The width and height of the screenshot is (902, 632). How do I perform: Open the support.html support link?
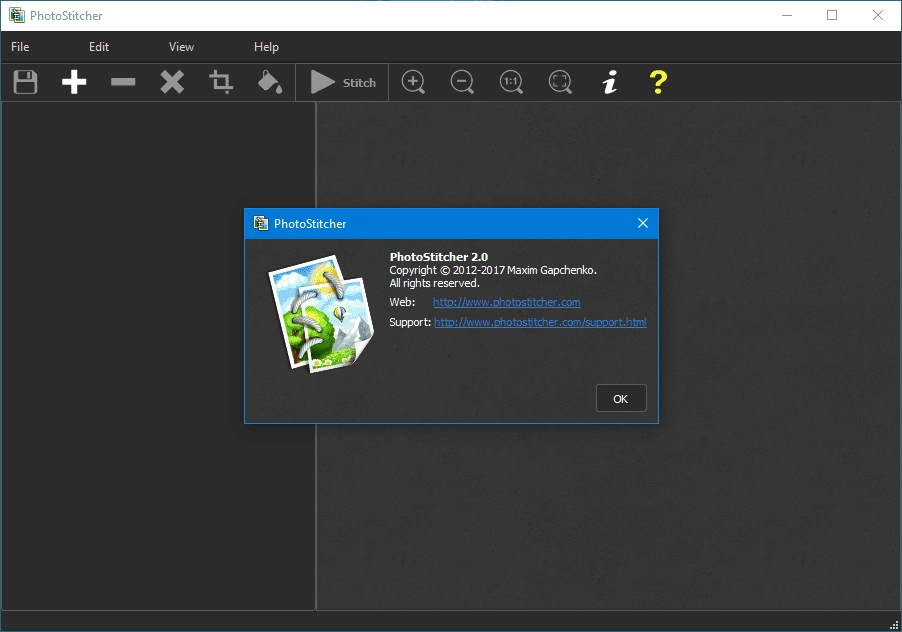pos(540,322)
